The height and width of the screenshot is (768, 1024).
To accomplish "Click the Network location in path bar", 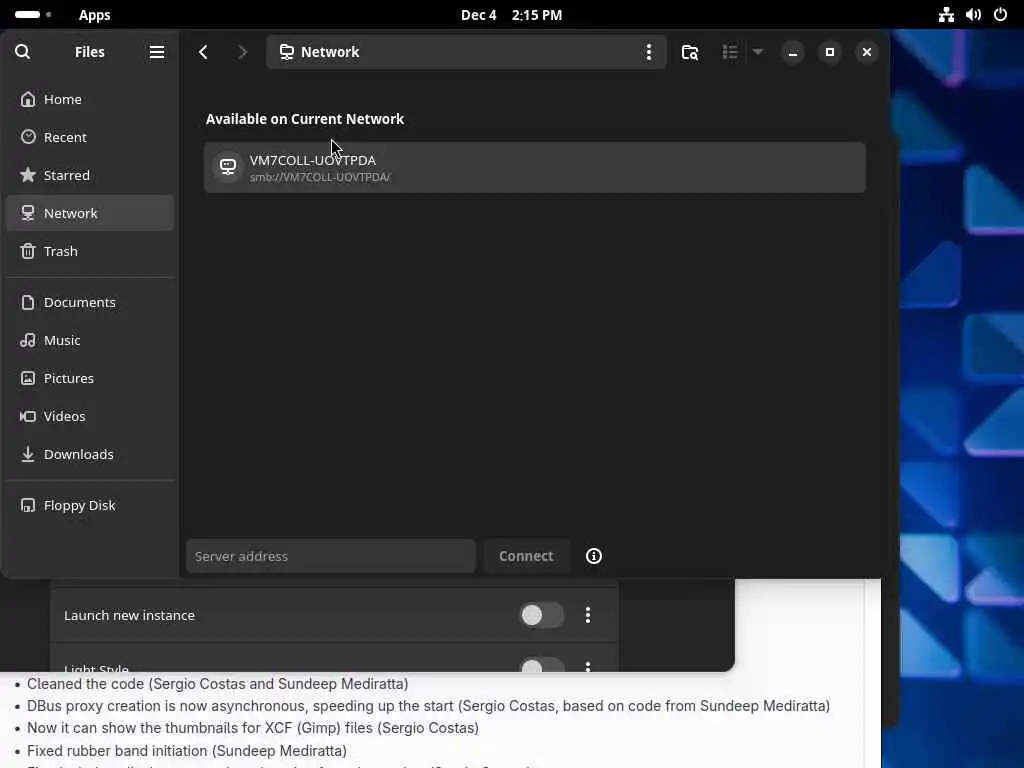I will (319, 52).
